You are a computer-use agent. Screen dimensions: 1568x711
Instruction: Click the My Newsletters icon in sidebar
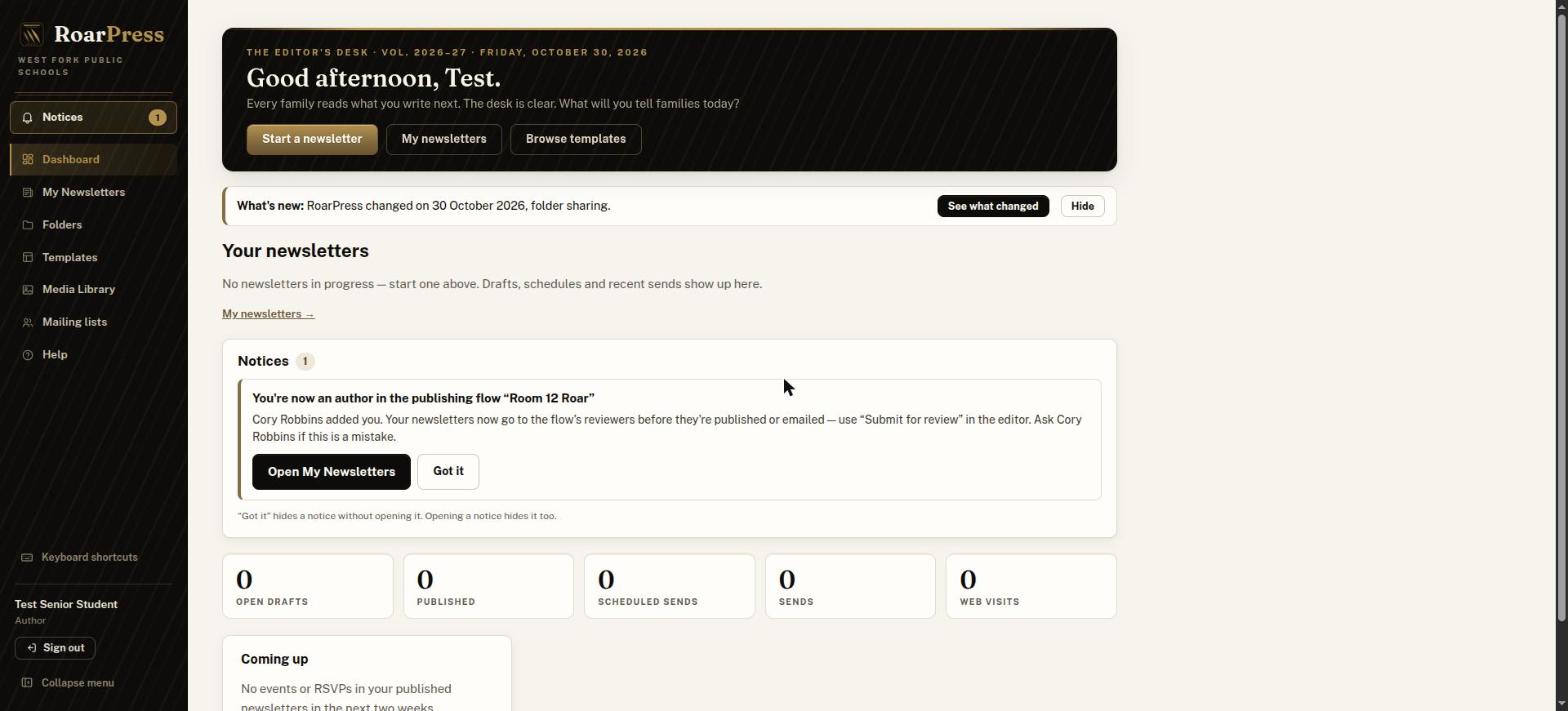(28, 192)
